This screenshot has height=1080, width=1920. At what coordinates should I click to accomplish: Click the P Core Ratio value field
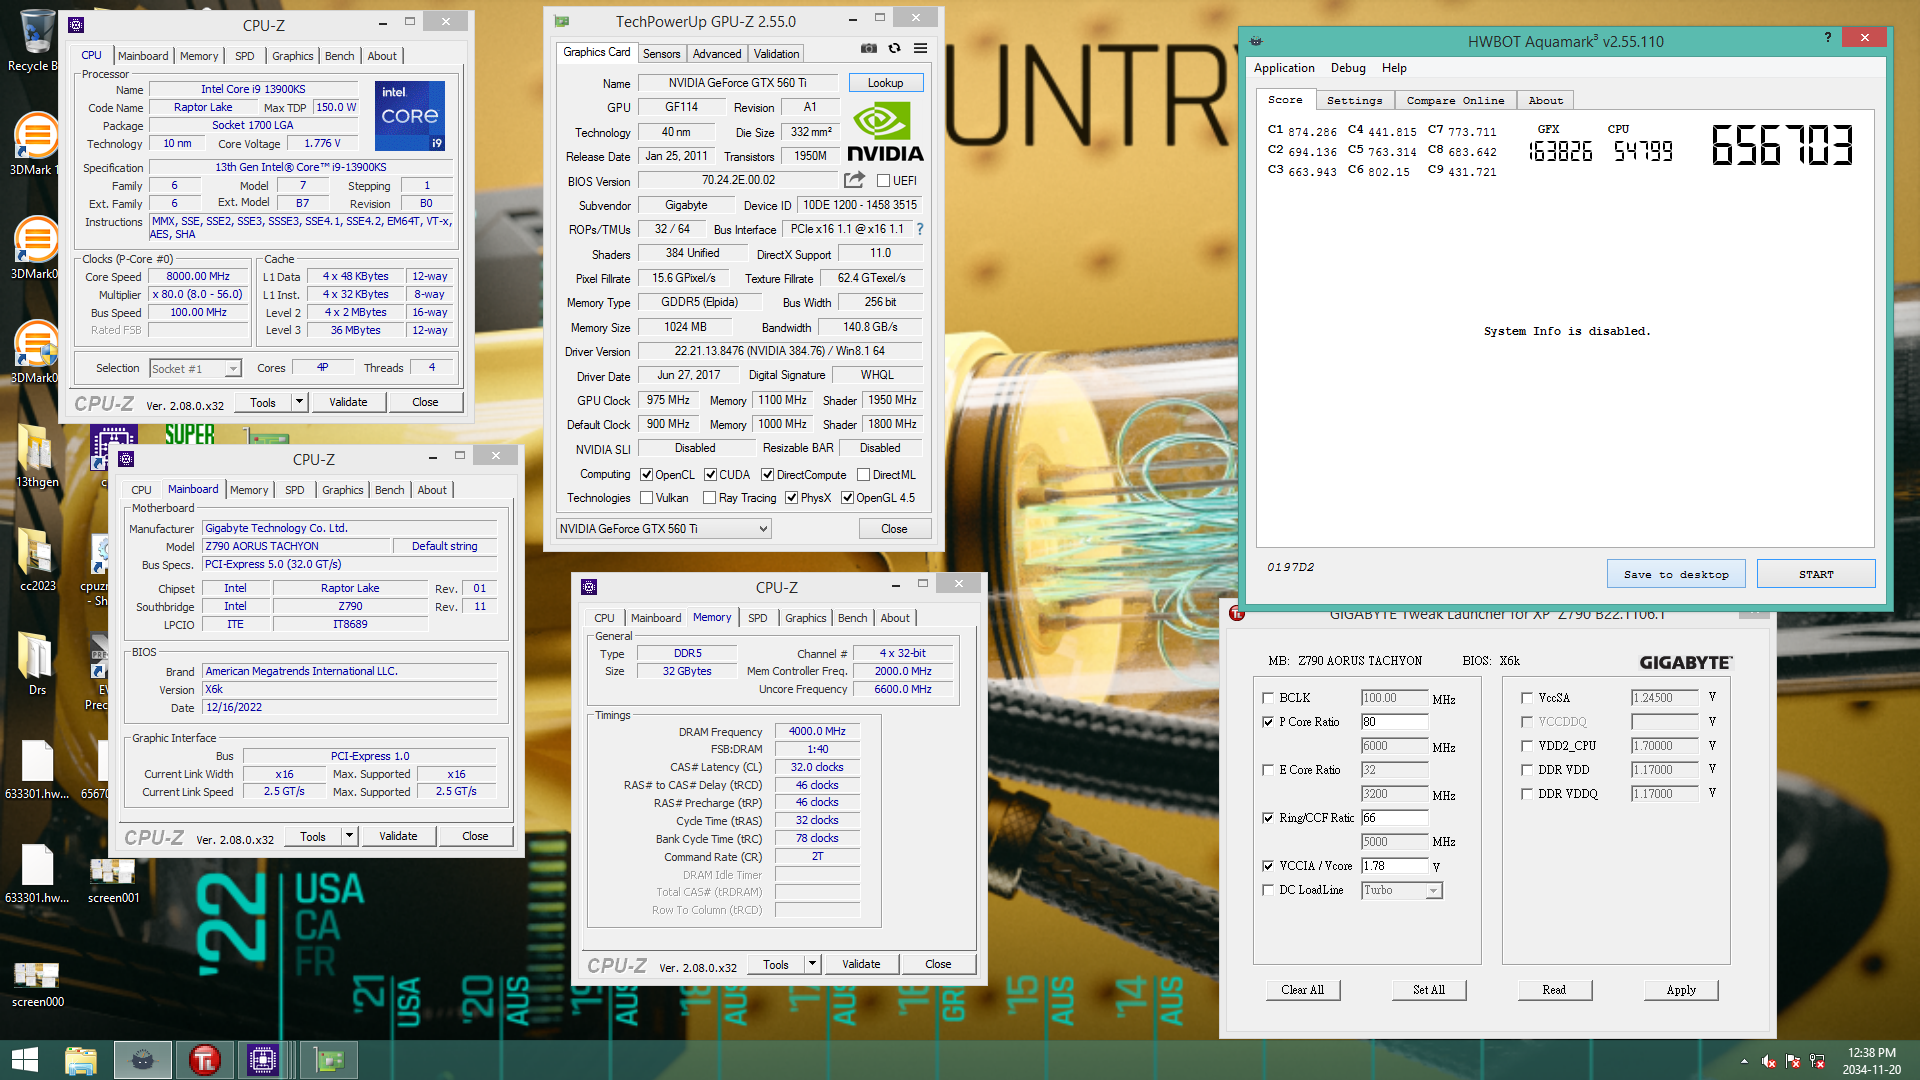1394,722
